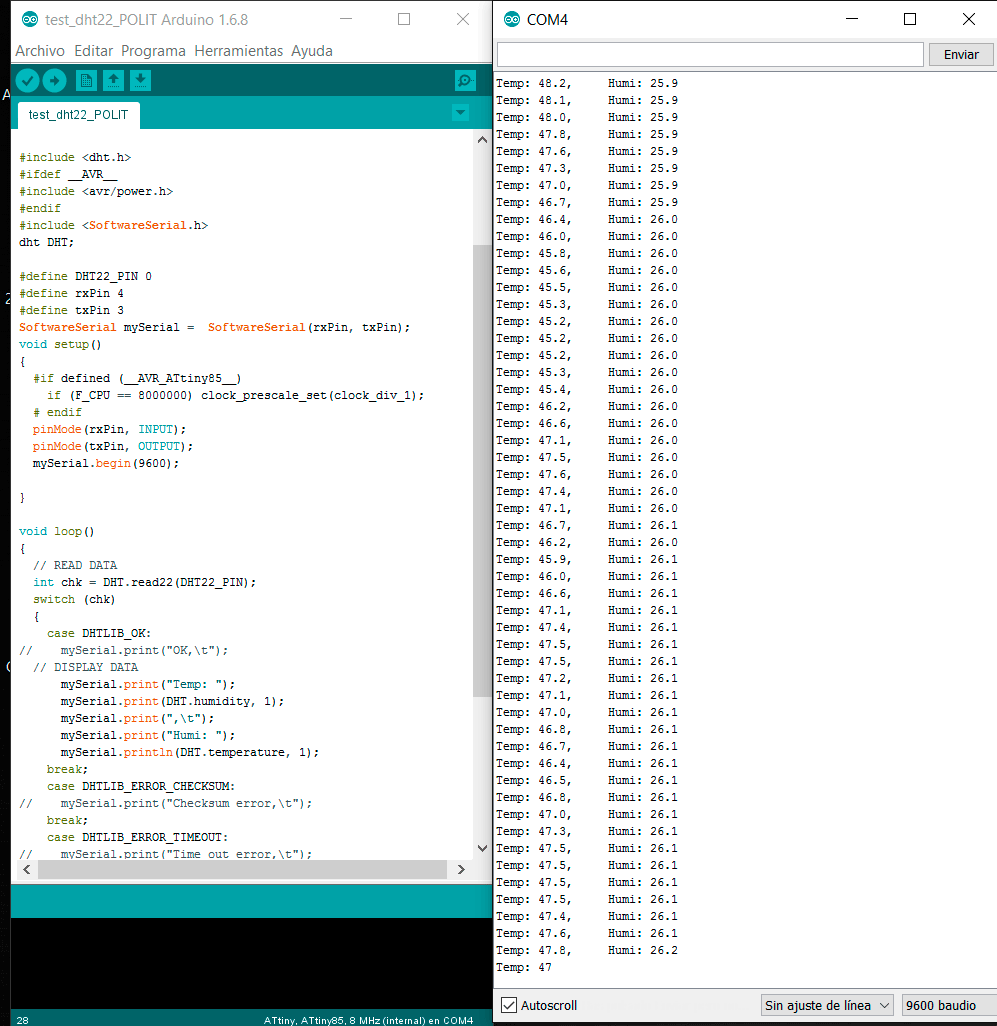
Task: Click editor scroll right arrow
Action: tap(461, 870)
